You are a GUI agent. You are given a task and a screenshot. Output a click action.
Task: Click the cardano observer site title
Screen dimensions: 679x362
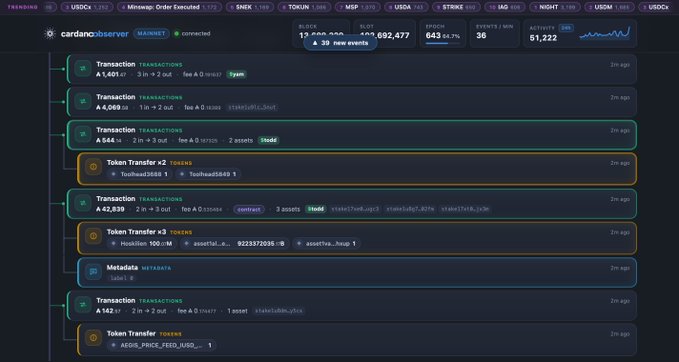point(95,34)
